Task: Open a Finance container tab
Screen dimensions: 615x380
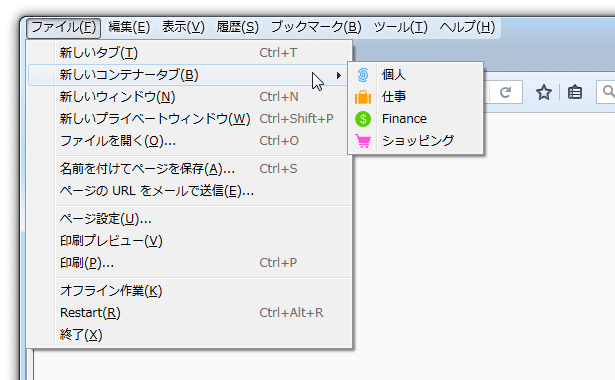Action: click(x=415, y=118)
